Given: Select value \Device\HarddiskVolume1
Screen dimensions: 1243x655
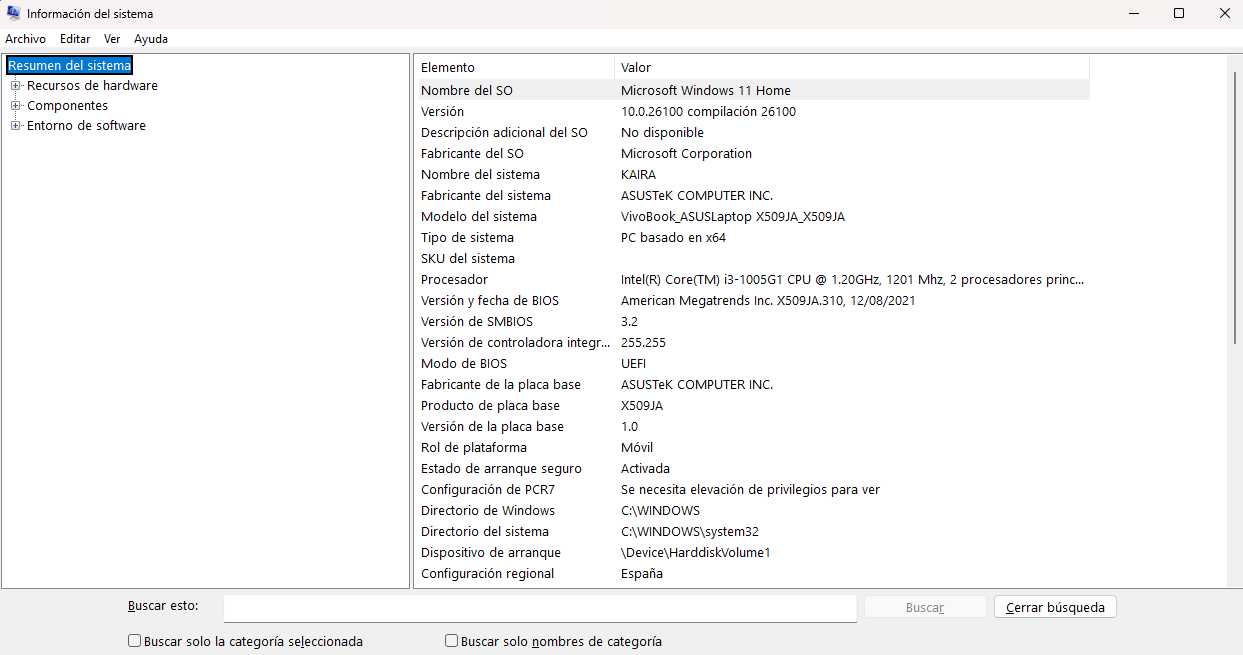Looking at the screenshot, I should [696, 552].
